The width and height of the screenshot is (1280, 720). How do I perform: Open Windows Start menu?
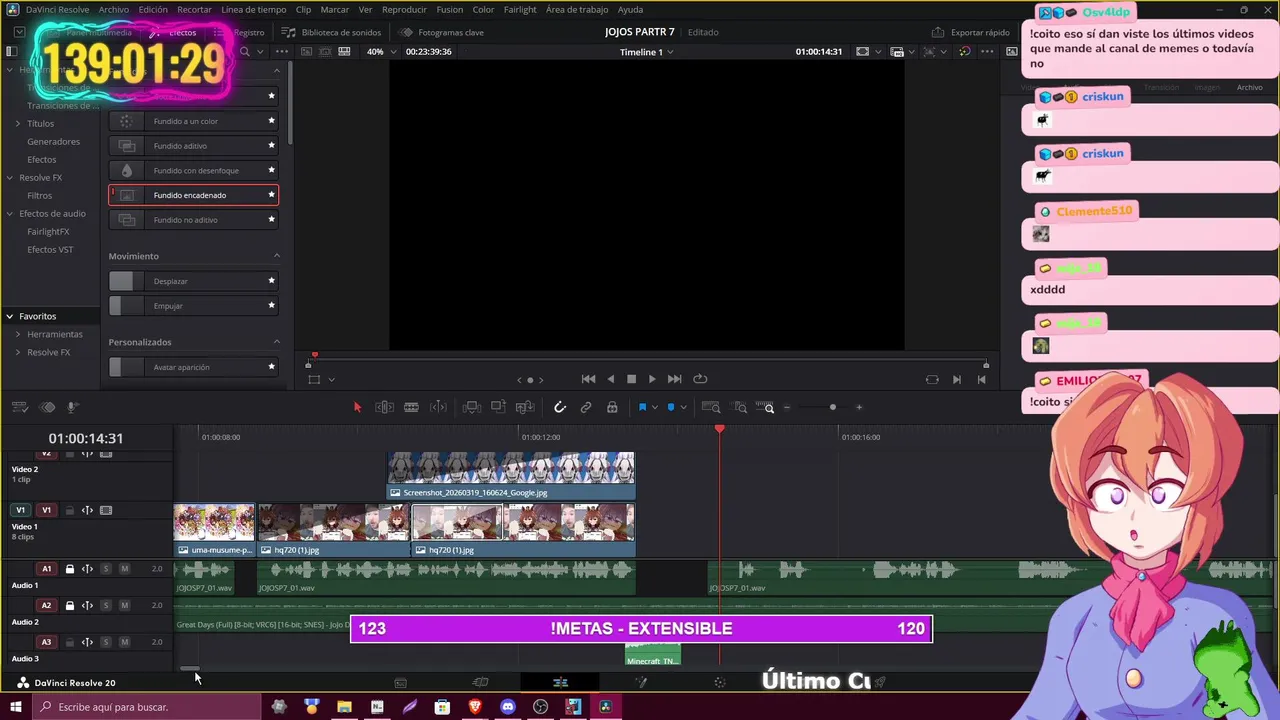coord(15,707)
